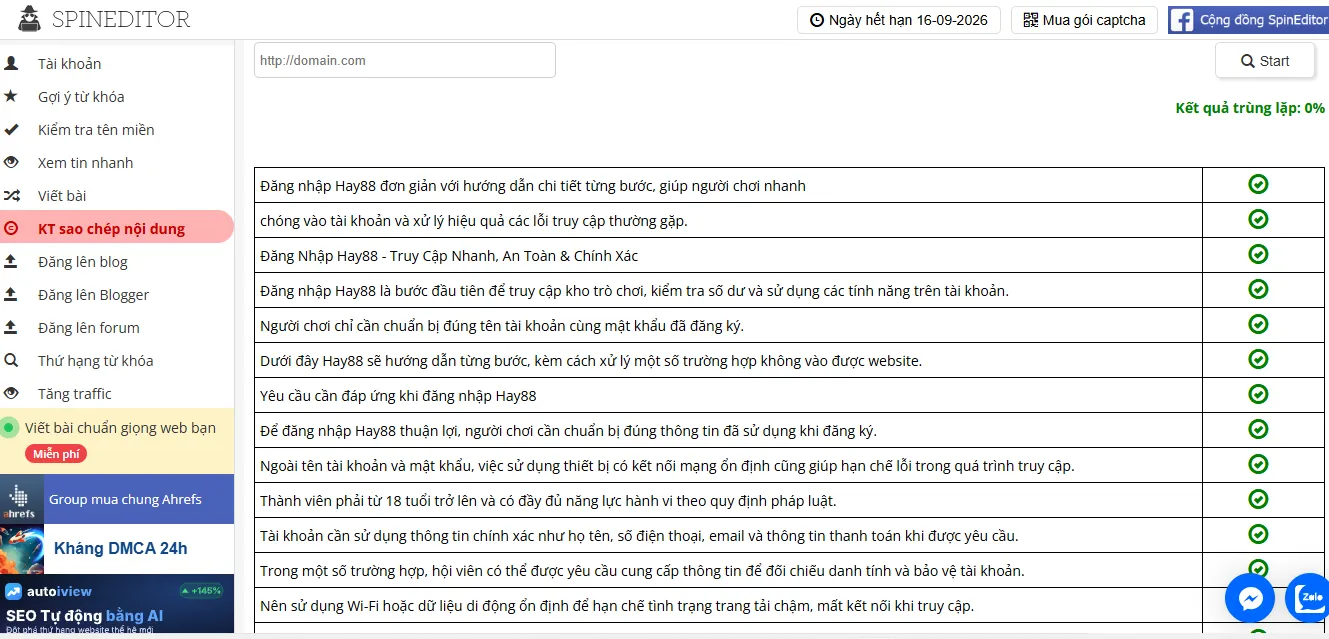Click the check mark for the 'Yêu cầu cần đáp ứng' row
The height and width of the screenshot is (639, 1329).
click(1258, 394)
